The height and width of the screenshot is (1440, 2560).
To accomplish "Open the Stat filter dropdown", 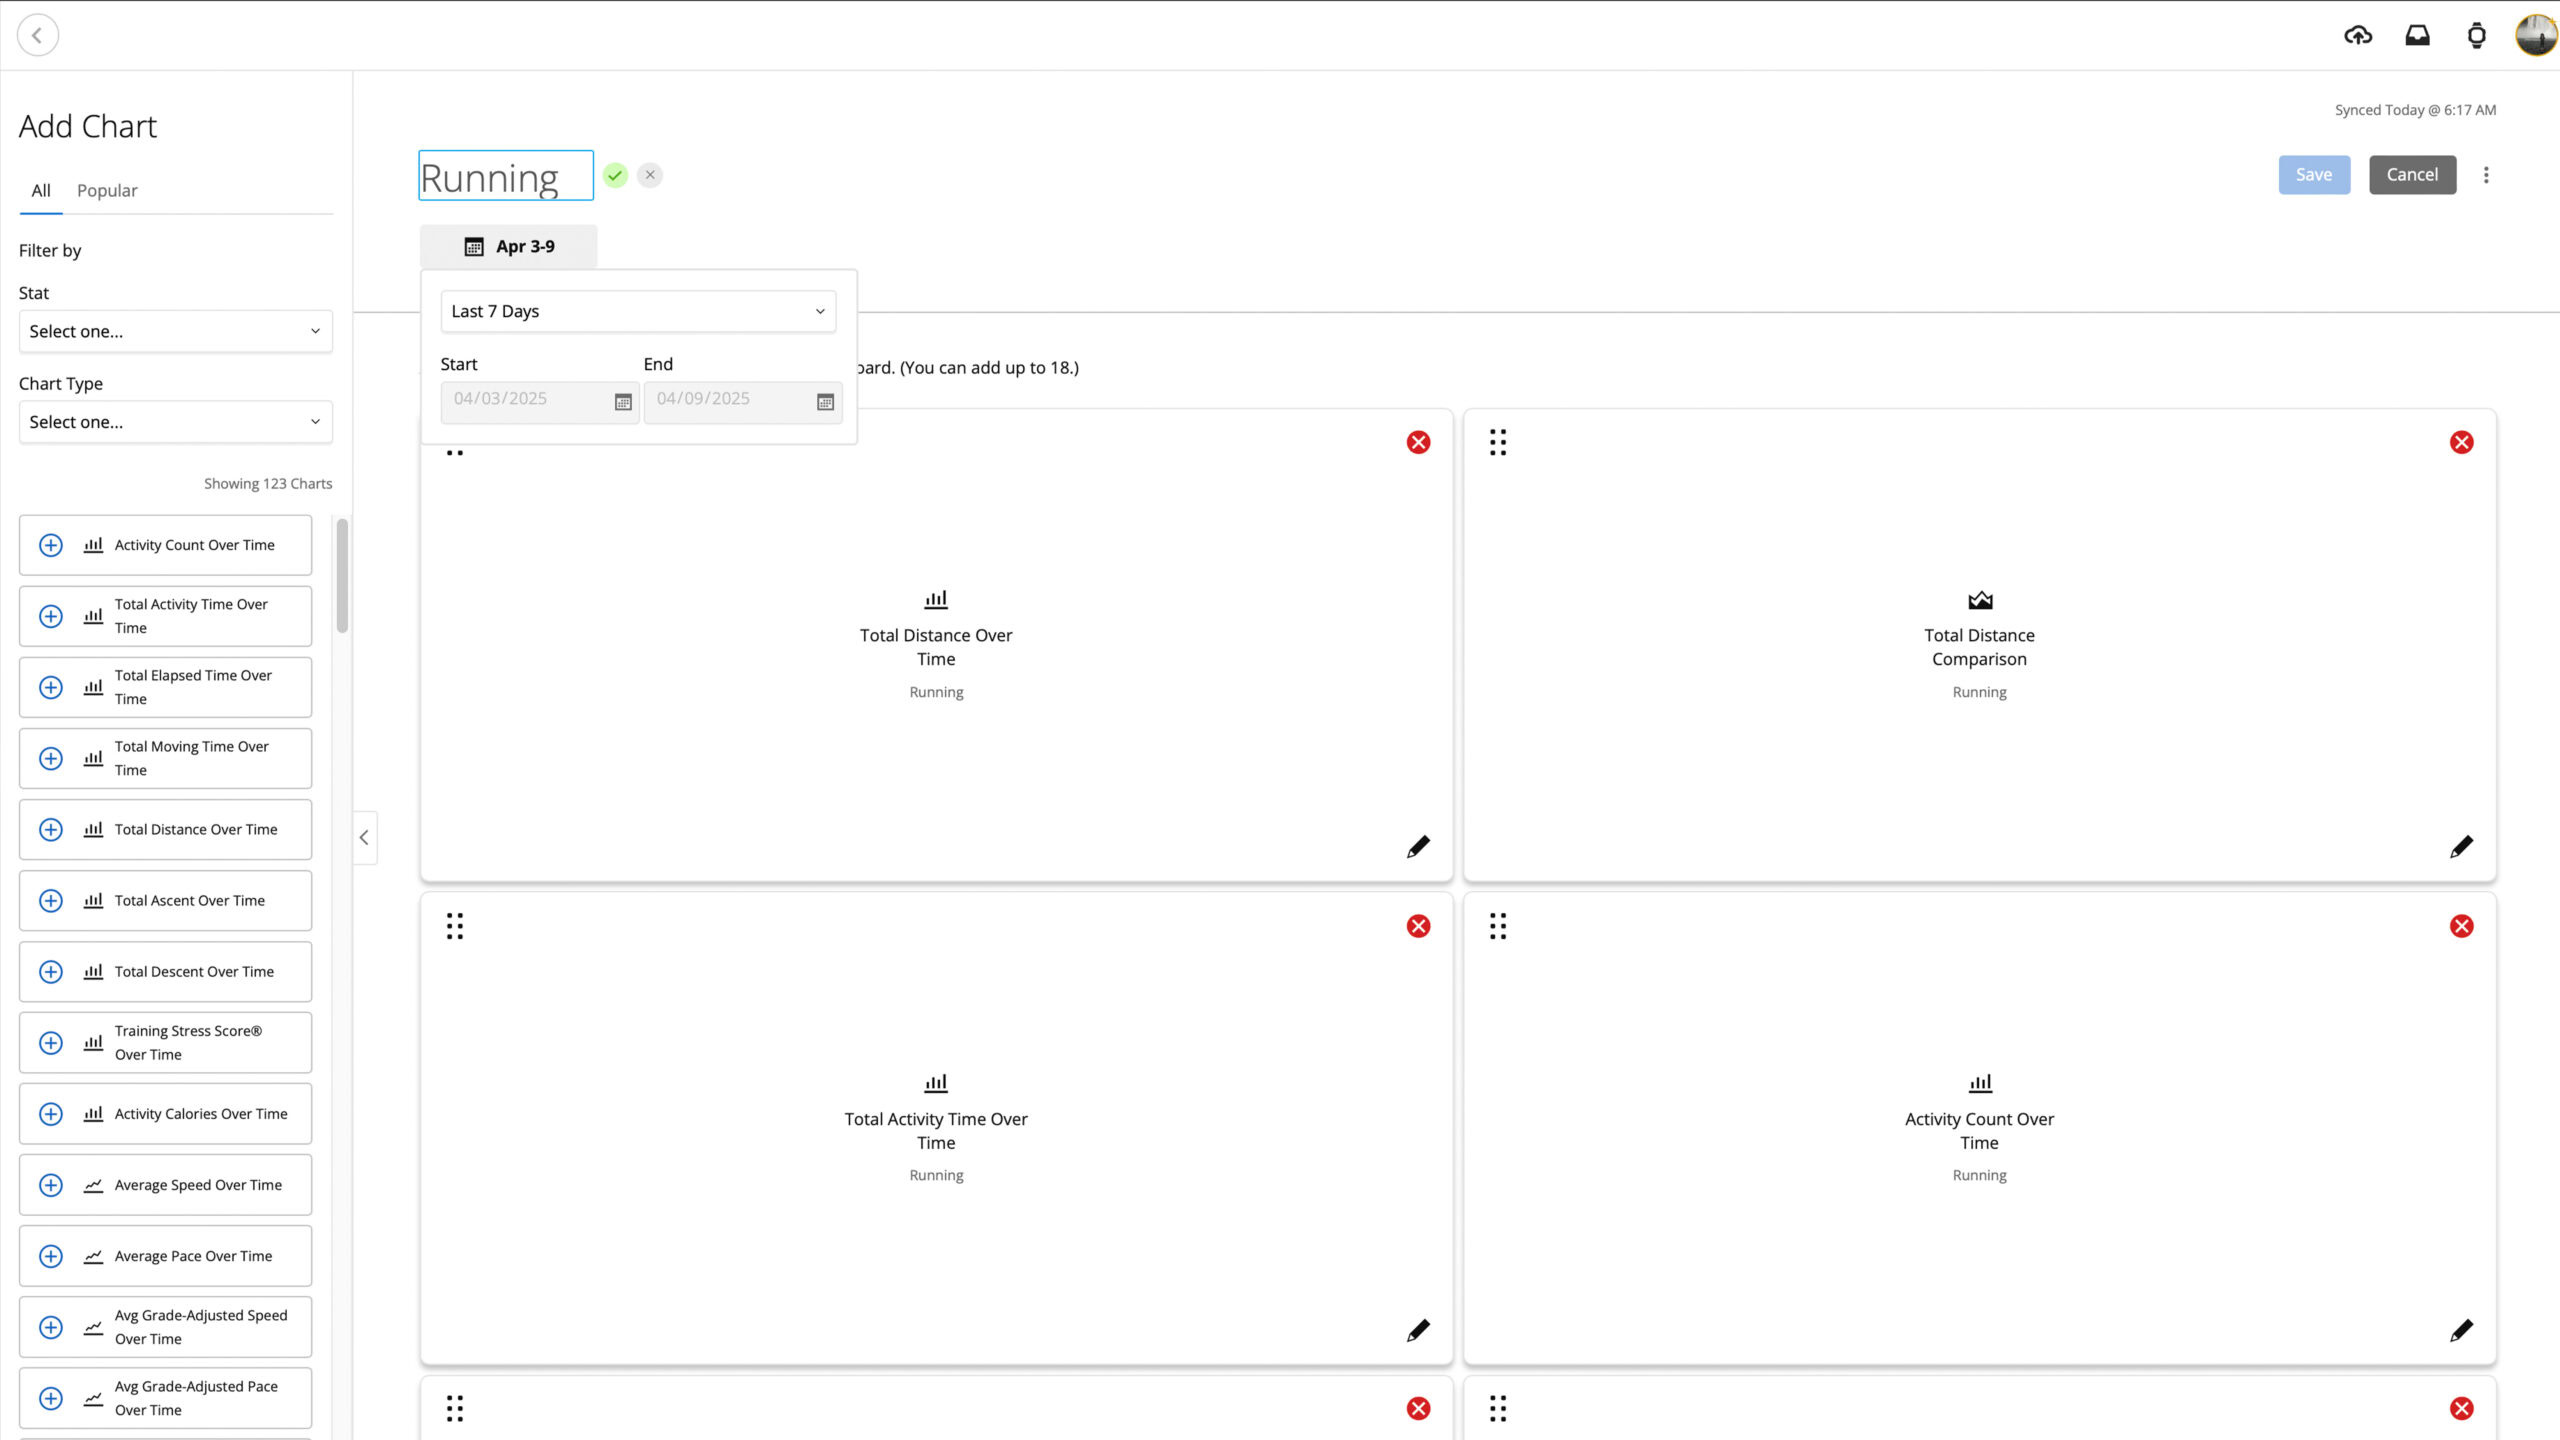I will 175,331.
